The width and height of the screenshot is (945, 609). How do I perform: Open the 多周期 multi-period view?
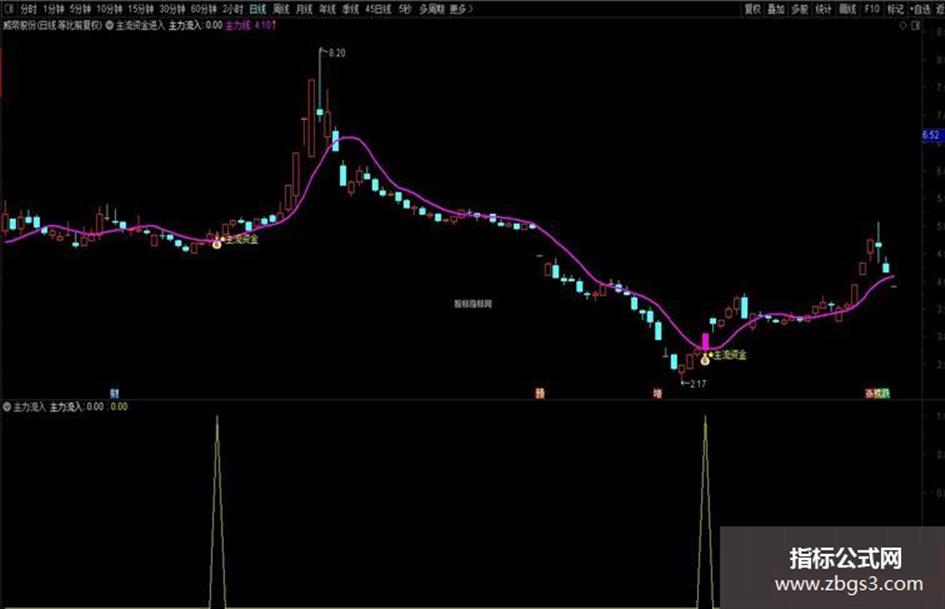(x=432, y=9)
